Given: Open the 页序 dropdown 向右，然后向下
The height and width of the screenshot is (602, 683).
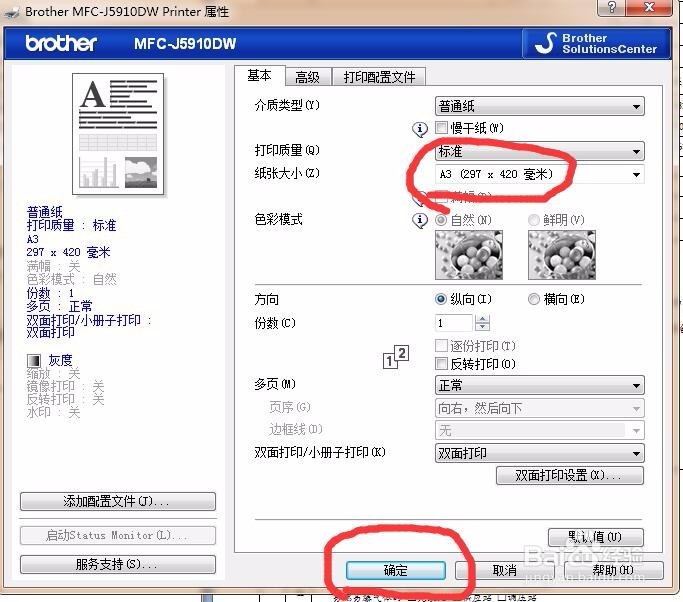Looking at the screenshot, I should point(540,409).
